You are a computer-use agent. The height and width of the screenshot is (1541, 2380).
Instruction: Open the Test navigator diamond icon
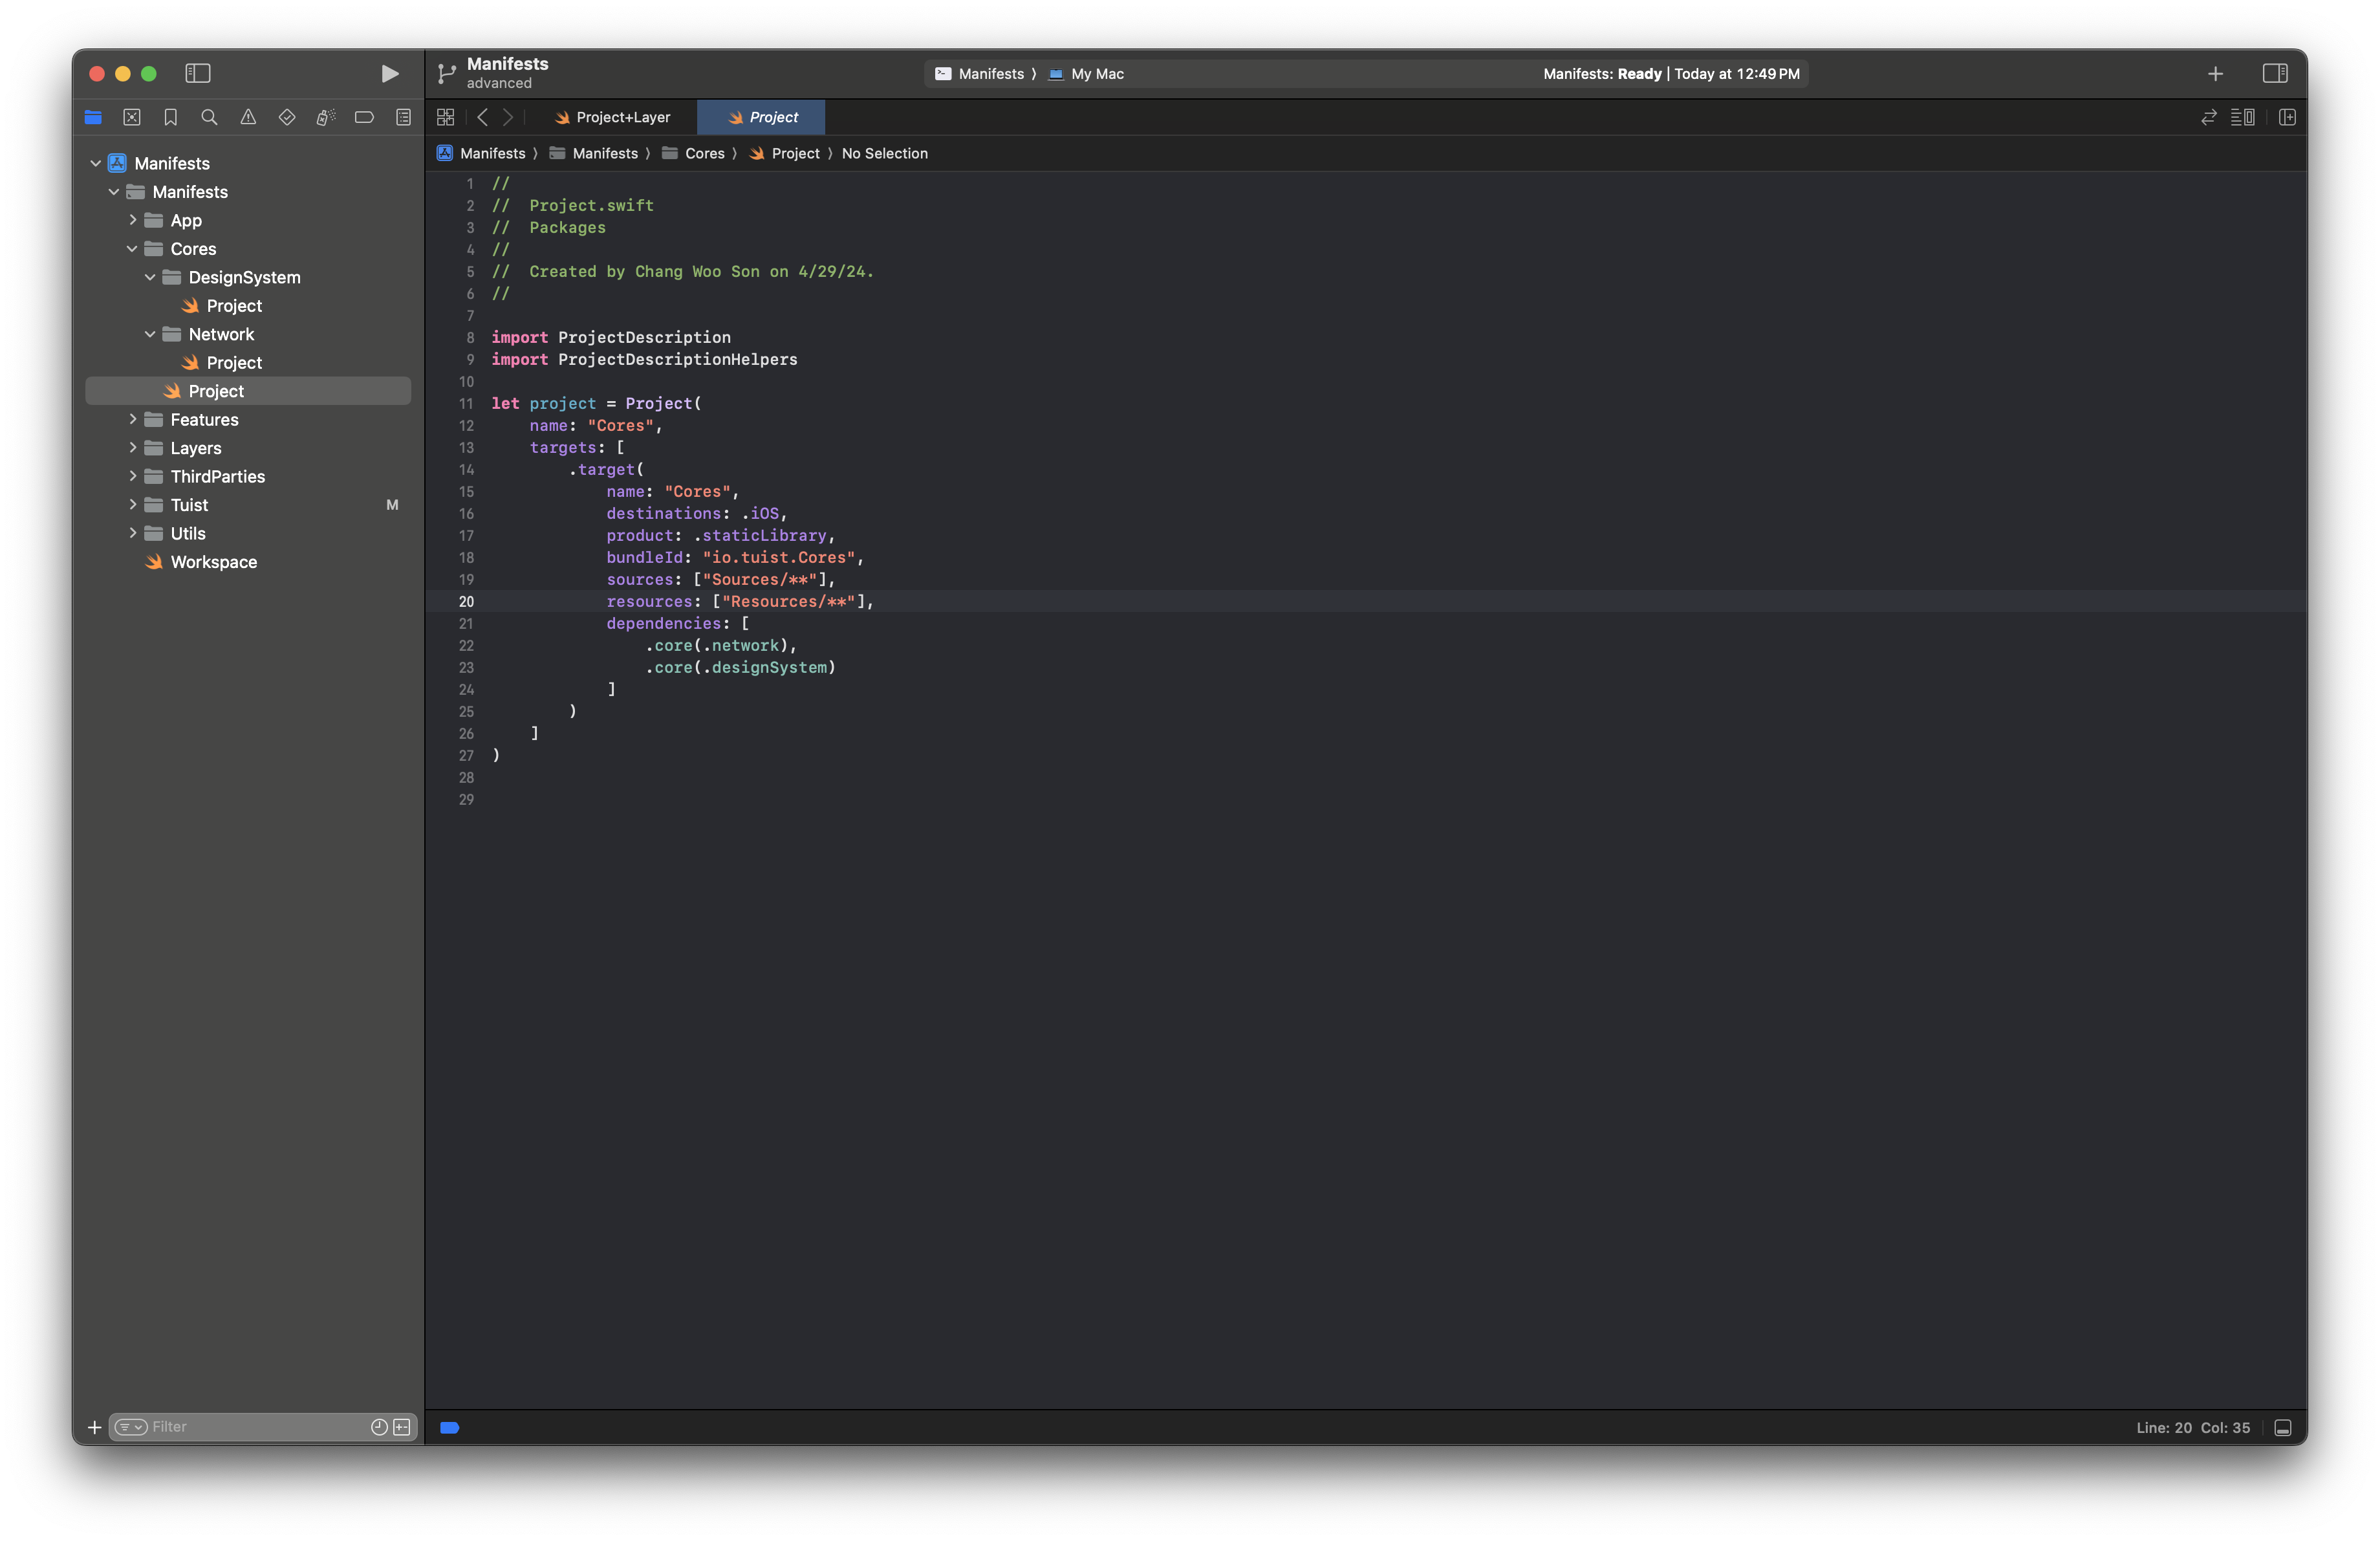[x=287, y=117]
